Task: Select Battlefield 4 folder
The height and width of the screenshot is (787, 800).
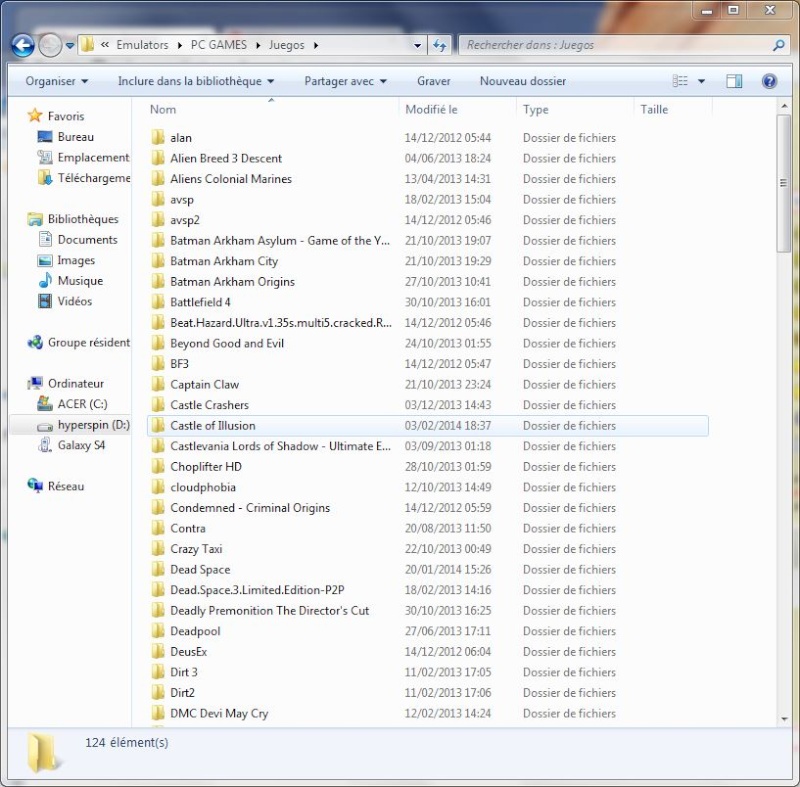Action: 201,302
